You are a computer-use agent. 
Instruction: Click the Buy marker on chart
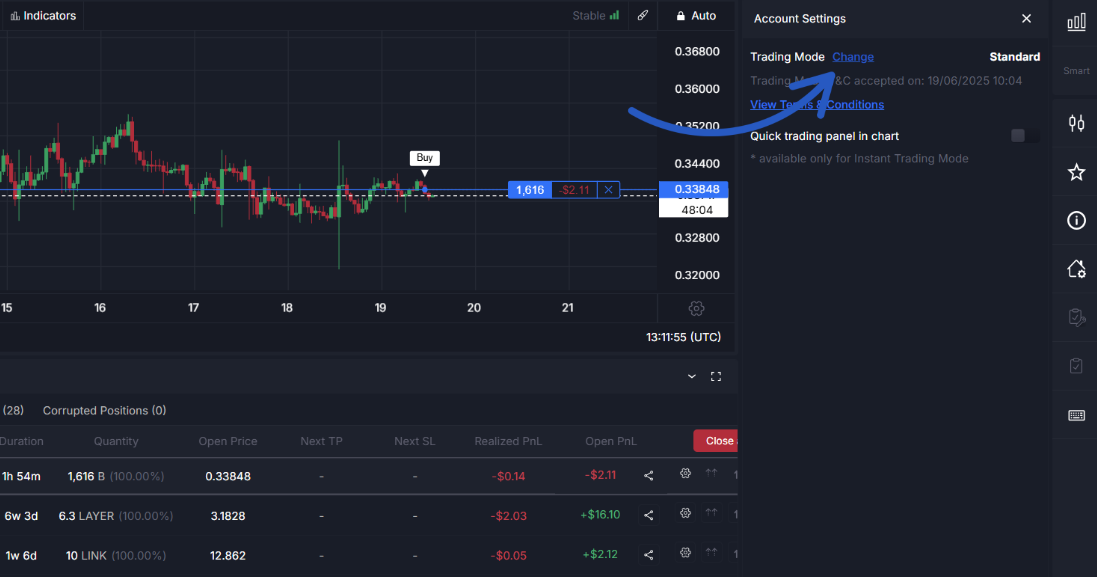(x=424, y=158)
